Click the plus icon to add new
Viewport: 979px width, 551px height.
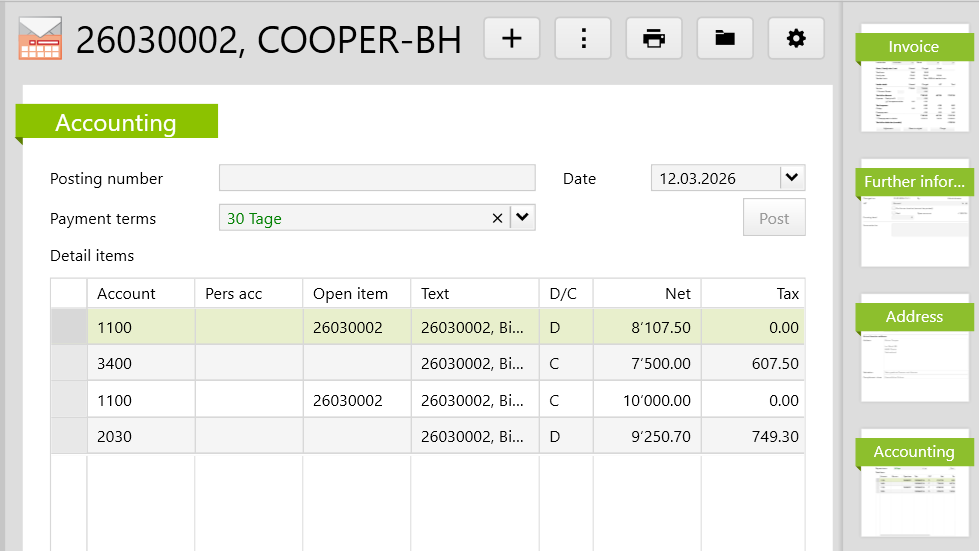point(511,39)
